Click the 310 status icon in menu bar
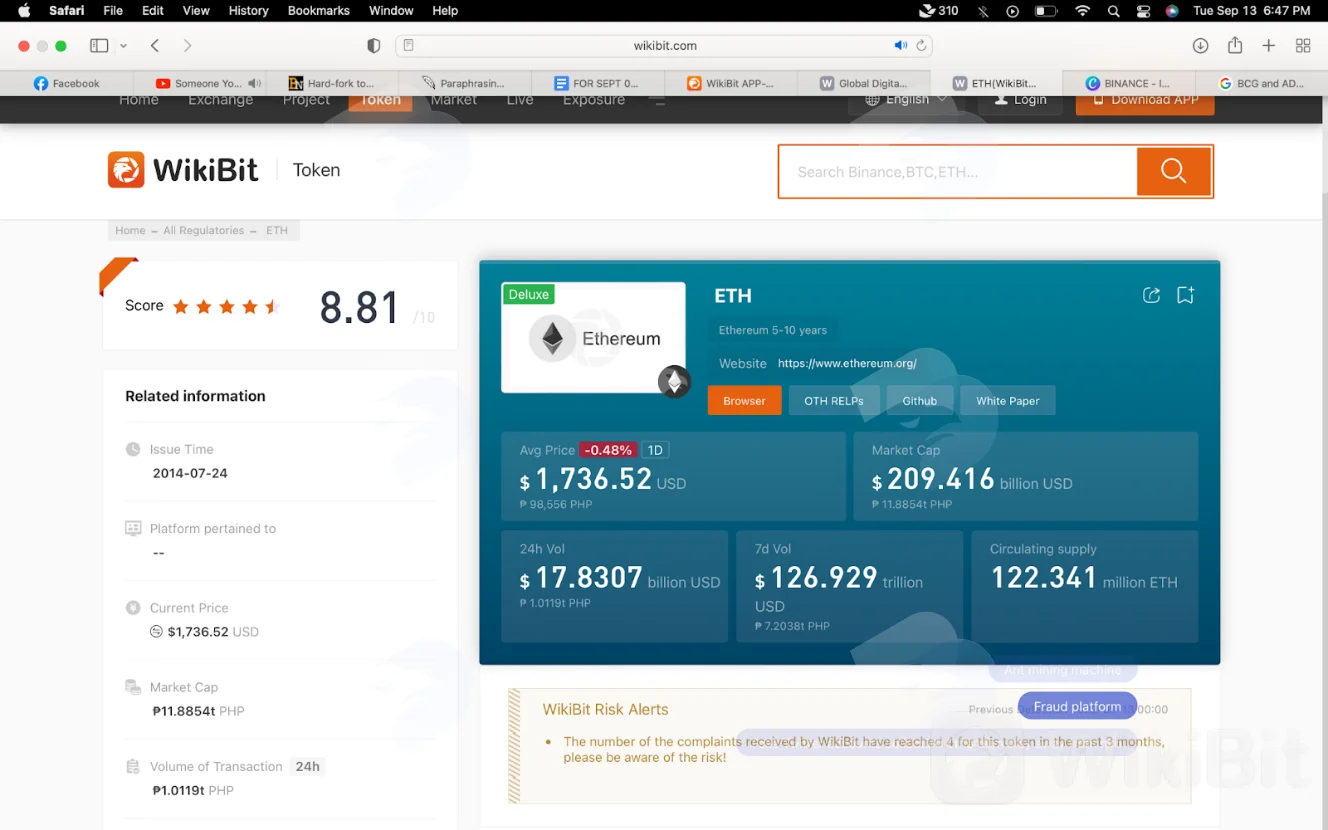Screen dimensions: 1328x830 click(x=938, y=11)
